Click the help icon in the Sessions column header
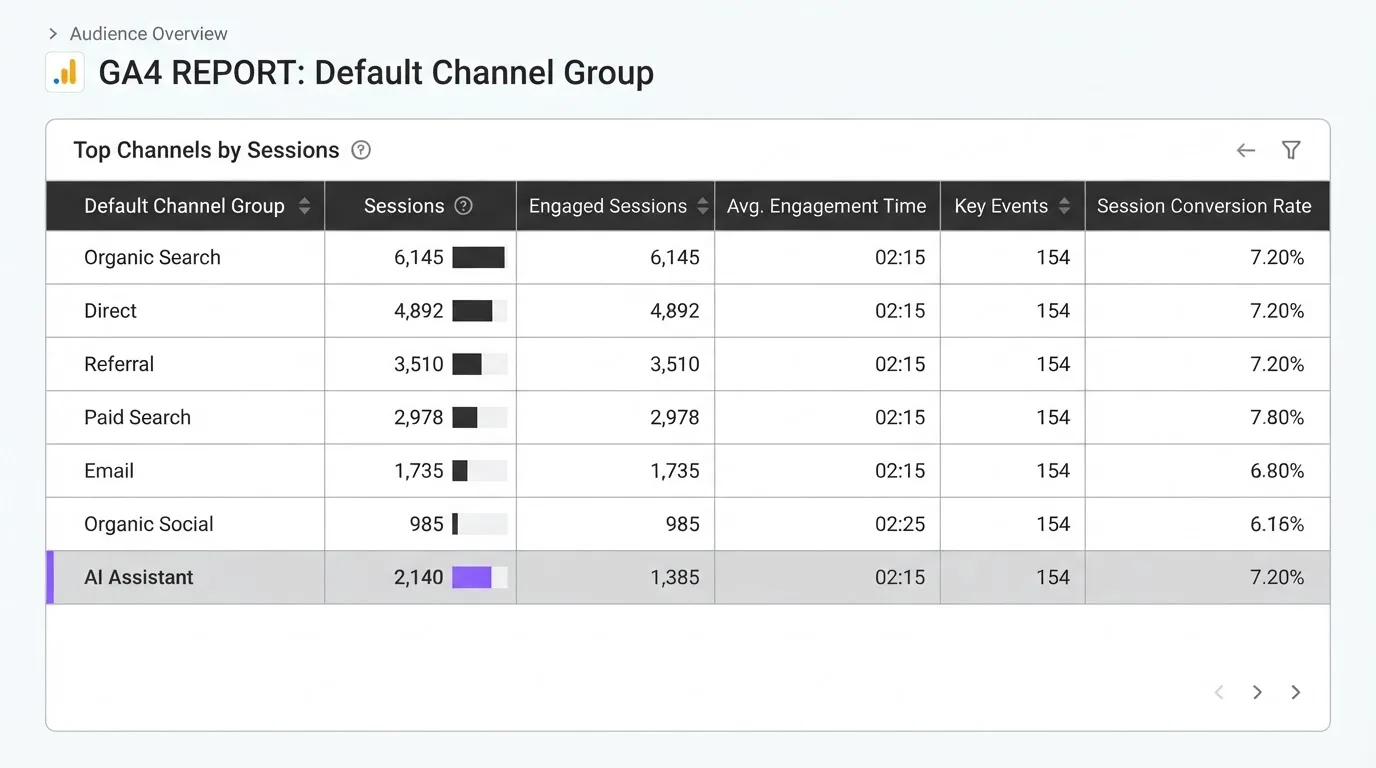The image size is (1376, 768). pos(463,206)
